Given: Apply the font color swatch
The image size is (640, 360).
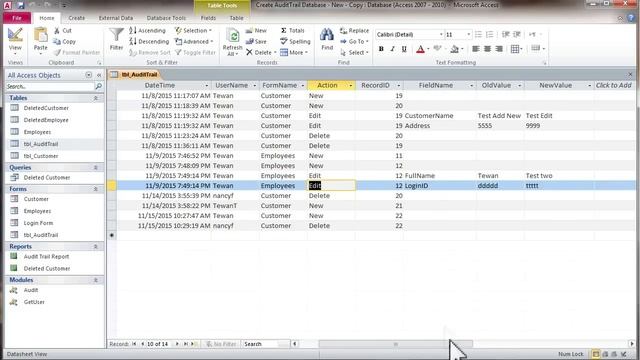Looking at the screenshot, I should [x=420, y=49].
